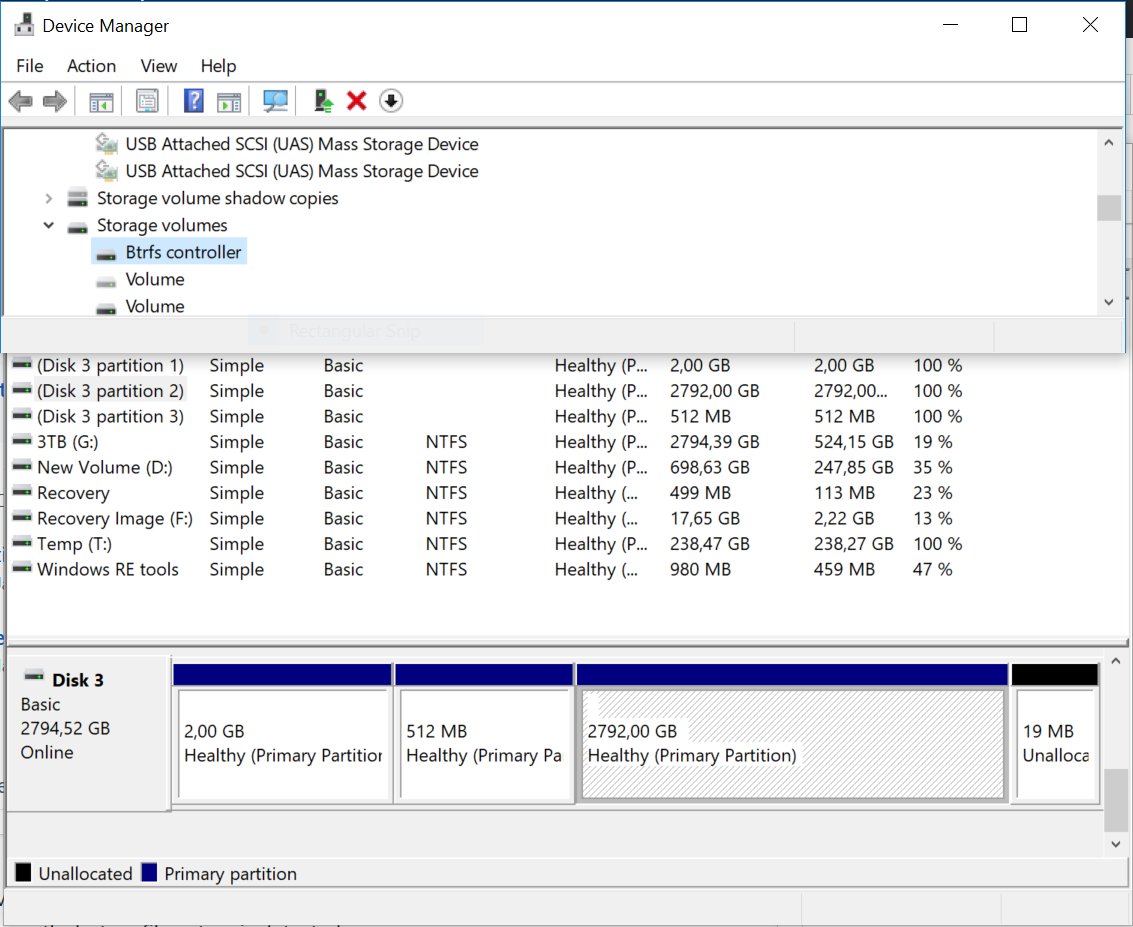
Task: Click icon of second USB Attached SCSI device
Action: click(107, 171)
